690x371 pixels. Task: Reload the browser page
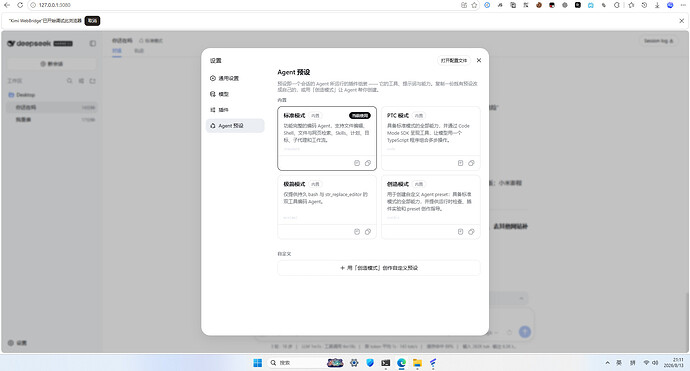coord(20,5)
